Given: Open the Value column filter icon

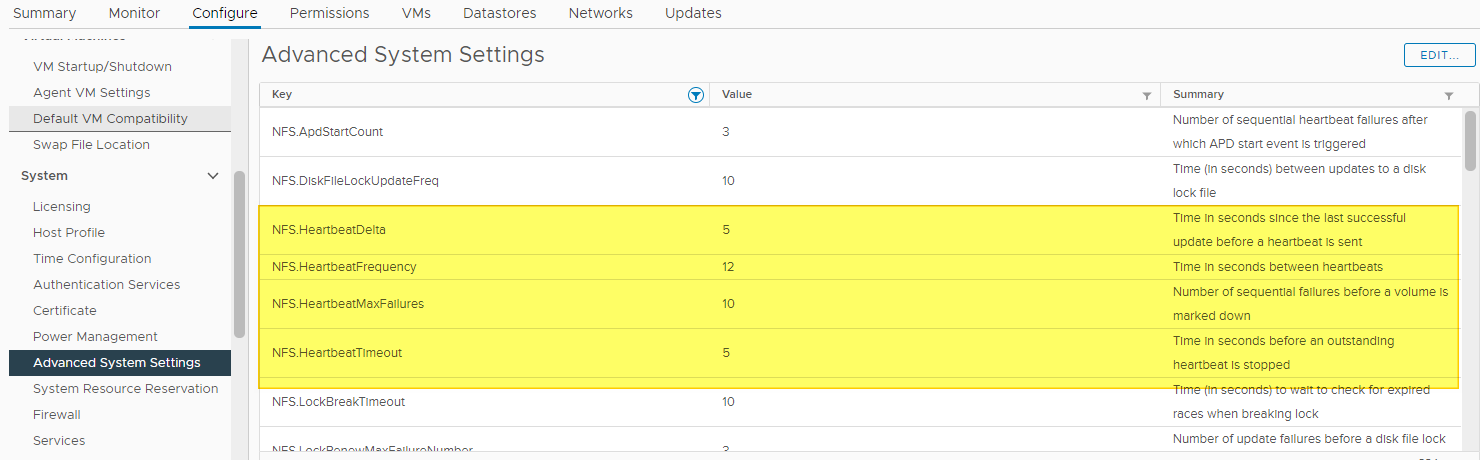Looking at the screenshot, I should tap(1147, 96).
